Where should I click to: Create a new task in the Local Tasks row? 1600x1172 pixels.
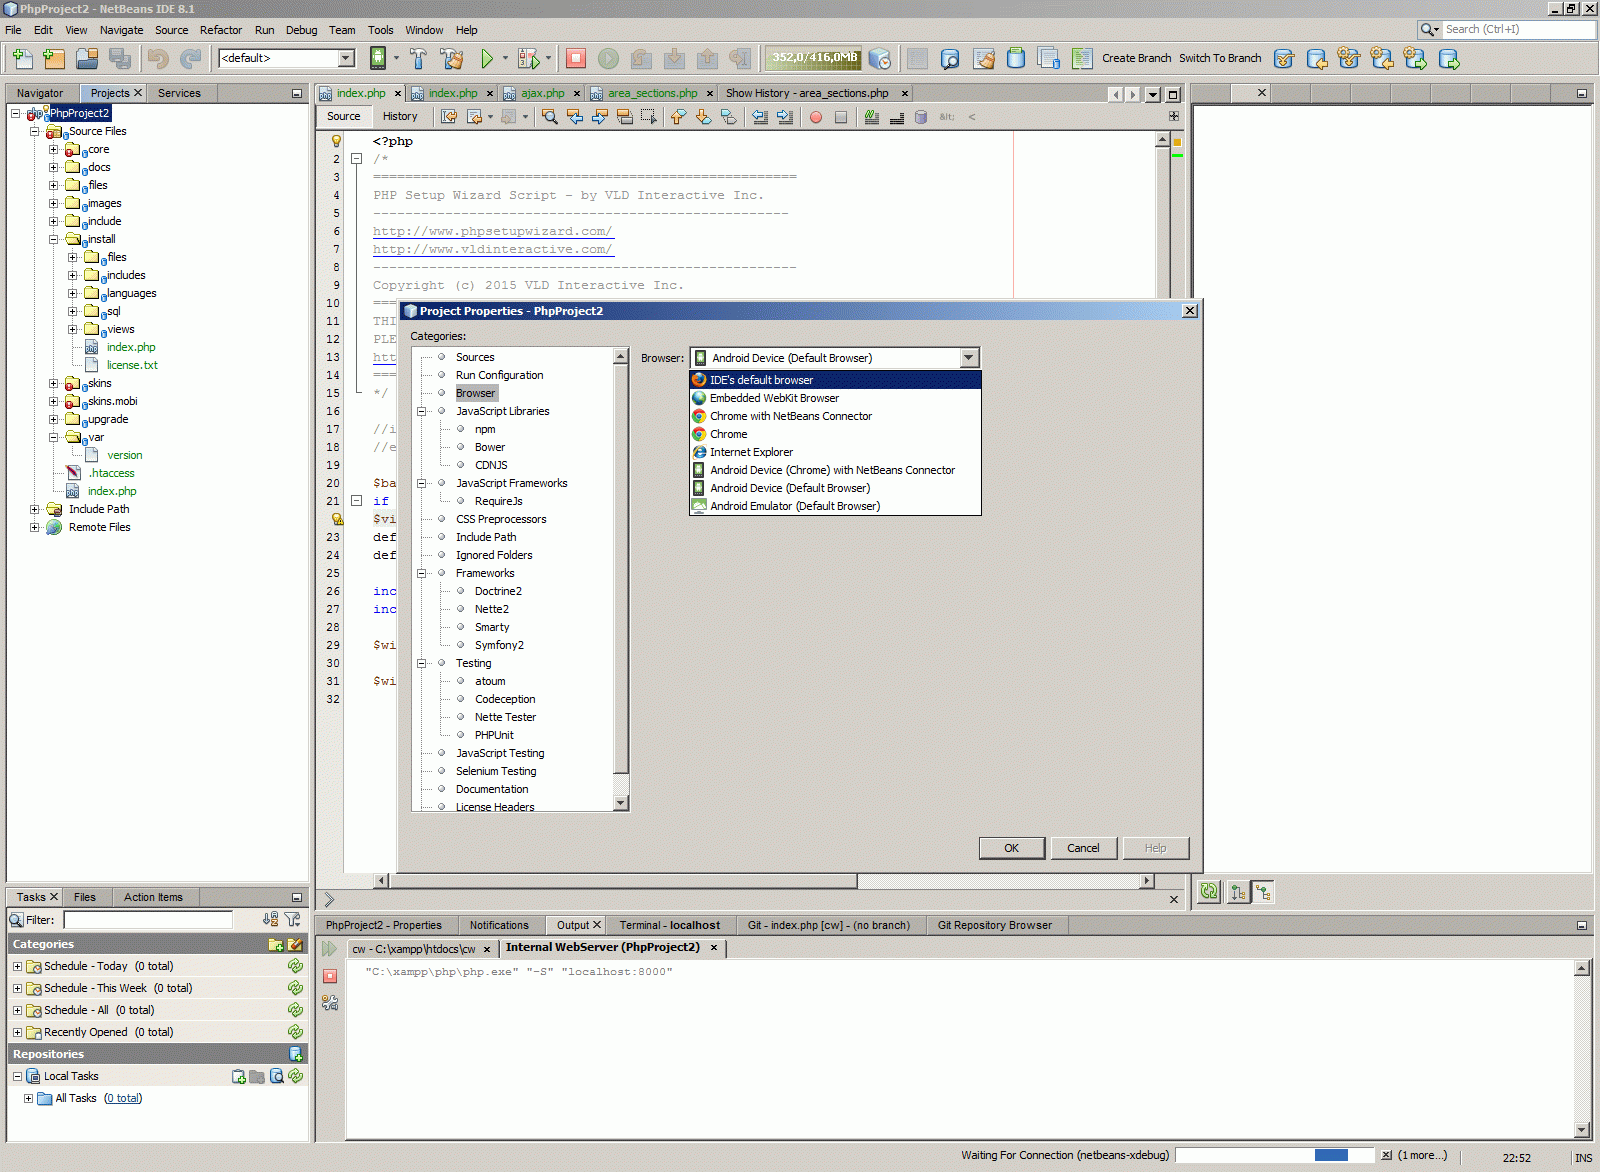(239, 1076)
